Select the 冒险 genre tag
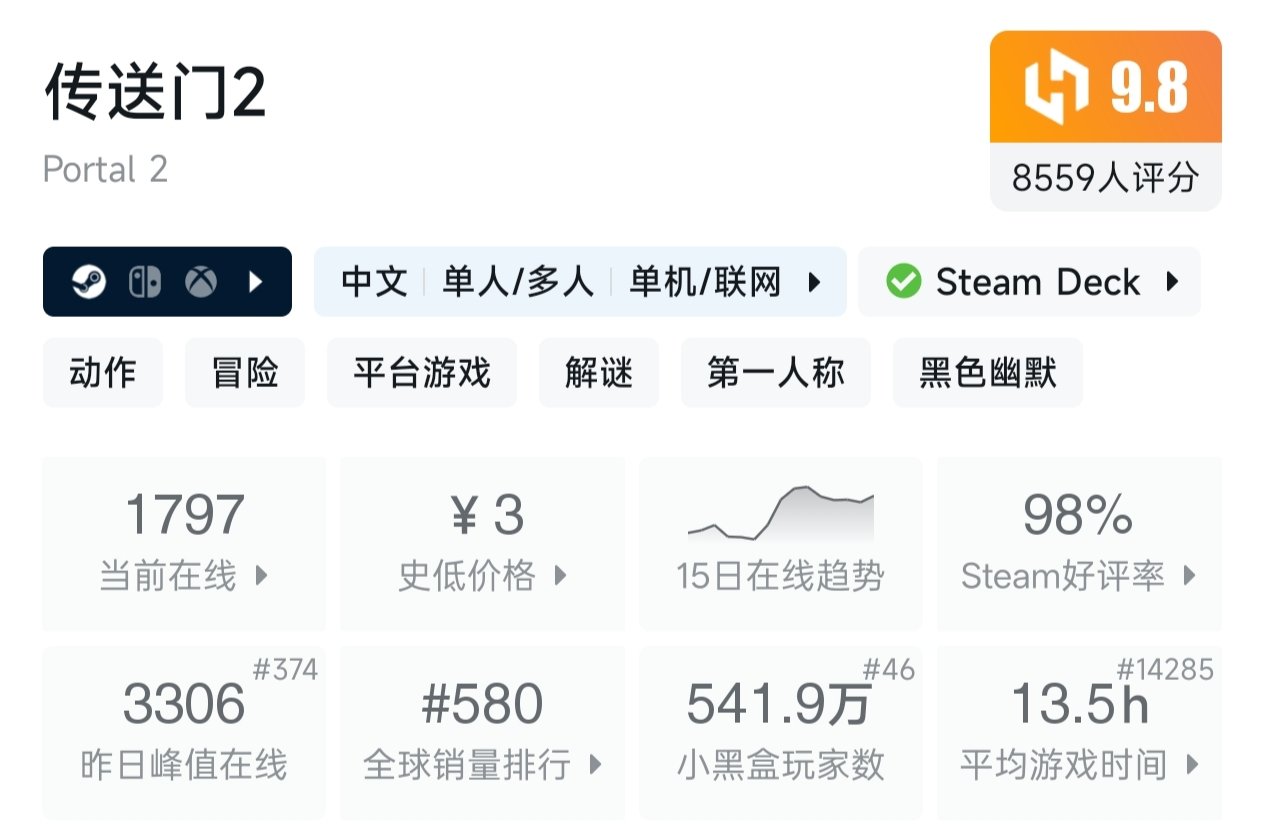The width and height of the screenshot is (1264, 824). pyautogui.click(x=245, y=373)
